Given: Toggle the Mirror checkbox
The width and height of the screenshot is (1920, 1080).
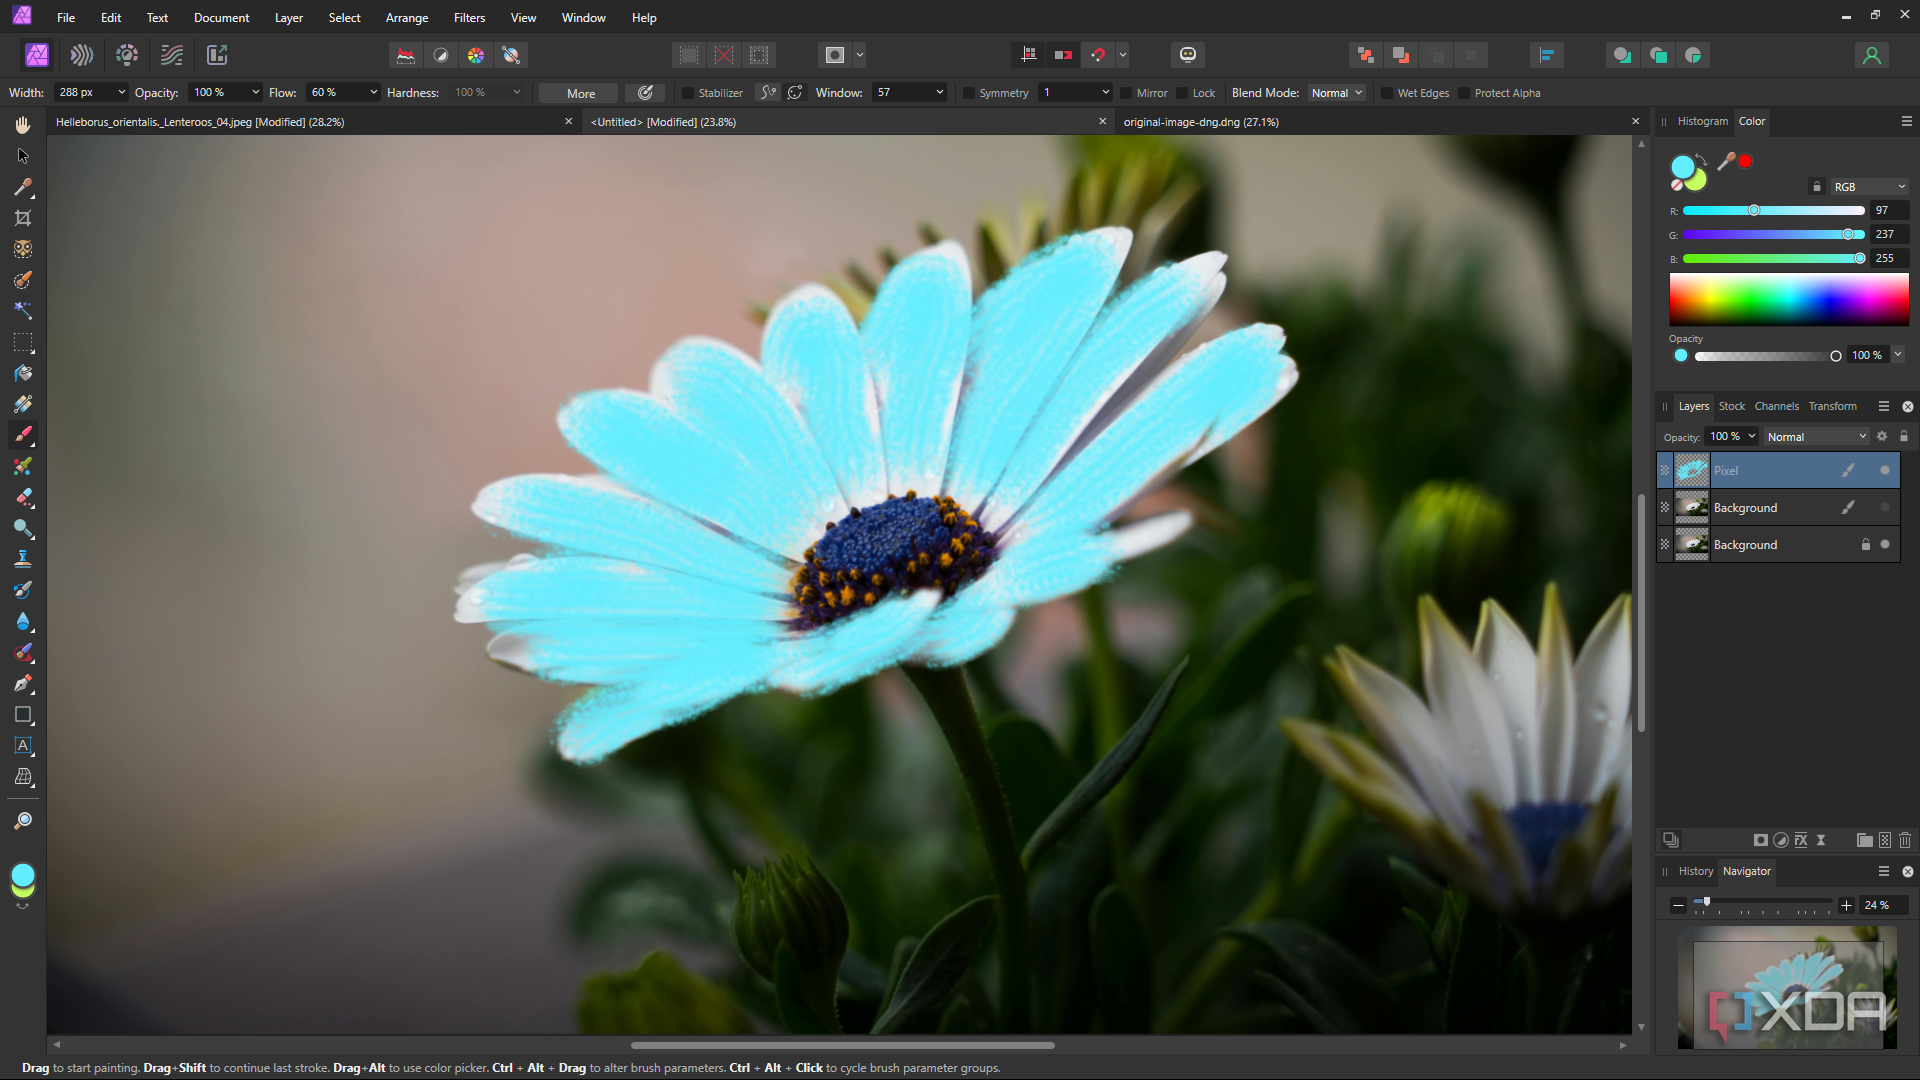Looking at the screenshot, I should tap(1126, 93).
